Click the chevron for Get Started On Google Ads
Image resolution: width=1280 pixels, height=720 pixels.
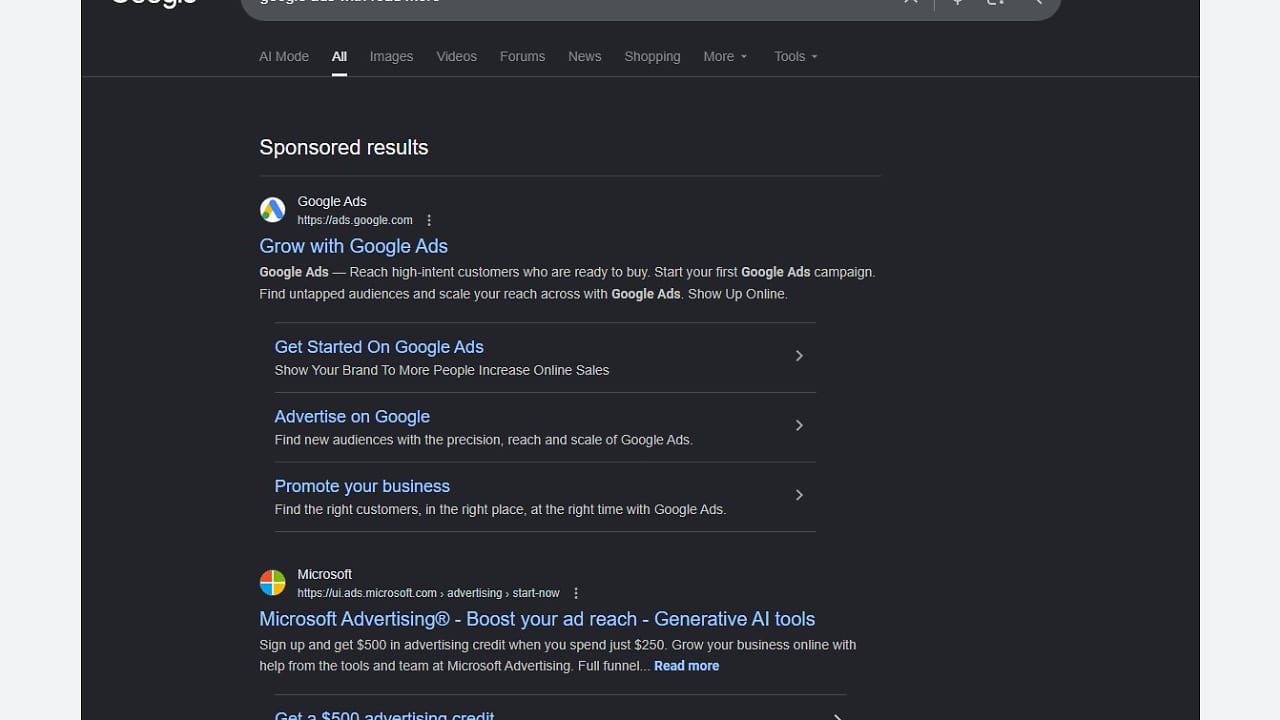coord(799,356)
